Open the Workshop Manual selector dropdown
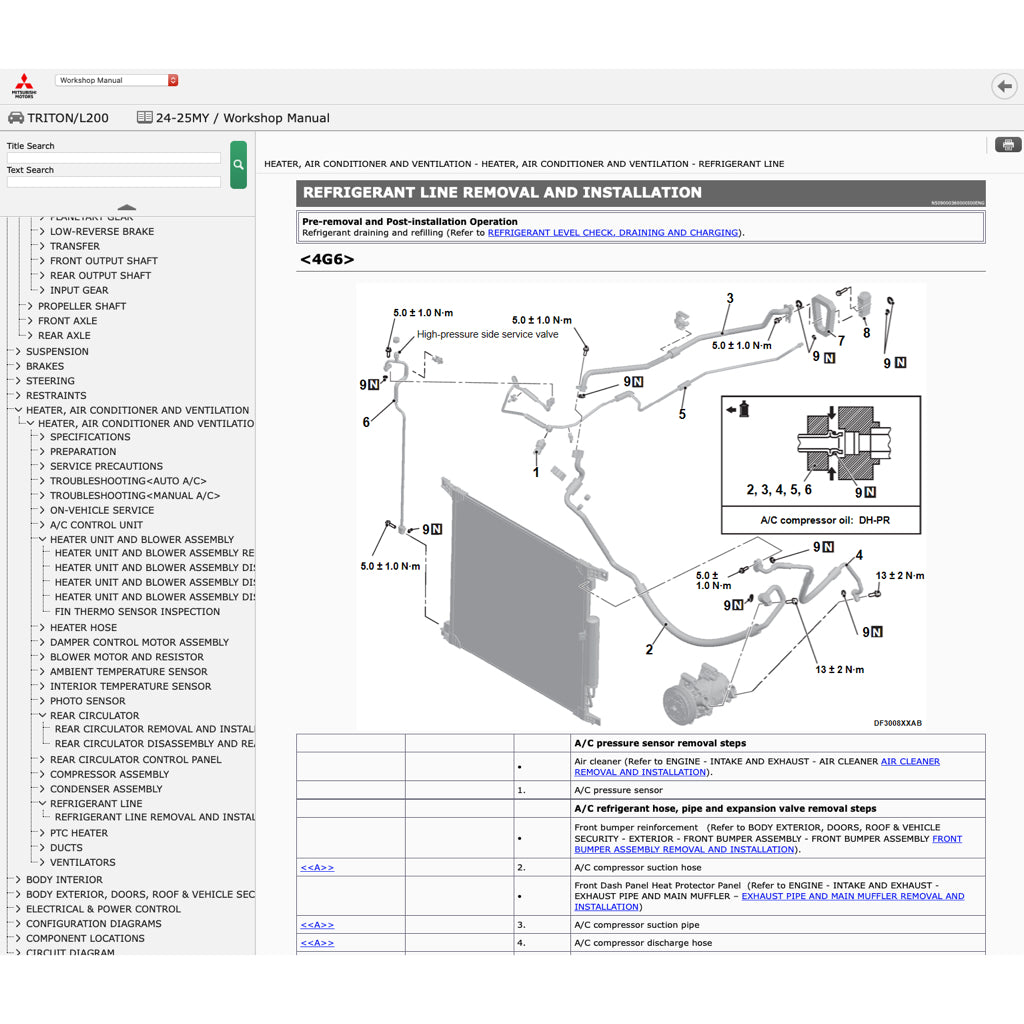 coord(115,80)
